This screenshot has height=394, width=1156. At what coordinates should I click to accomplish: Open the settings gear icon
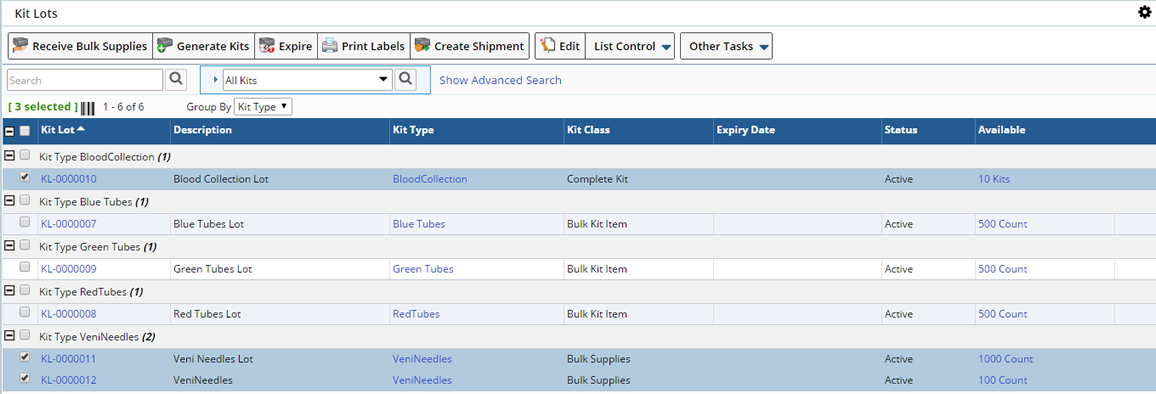(1144, 12)
